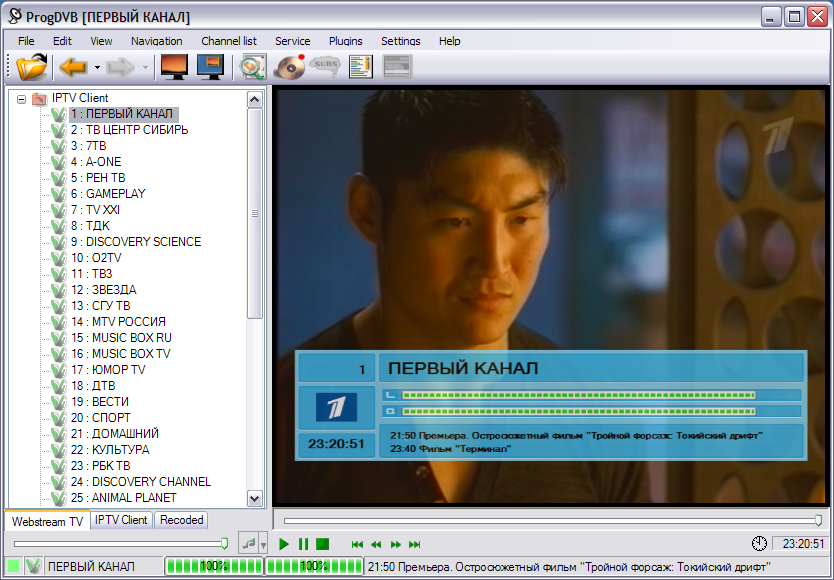Adjust the volume slider handle

point(224,543)
